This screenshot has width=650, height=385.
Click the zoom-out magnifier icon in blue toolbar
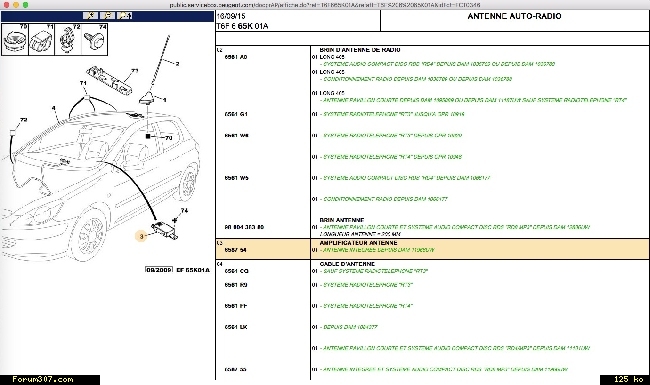click(x=107, y=16)
